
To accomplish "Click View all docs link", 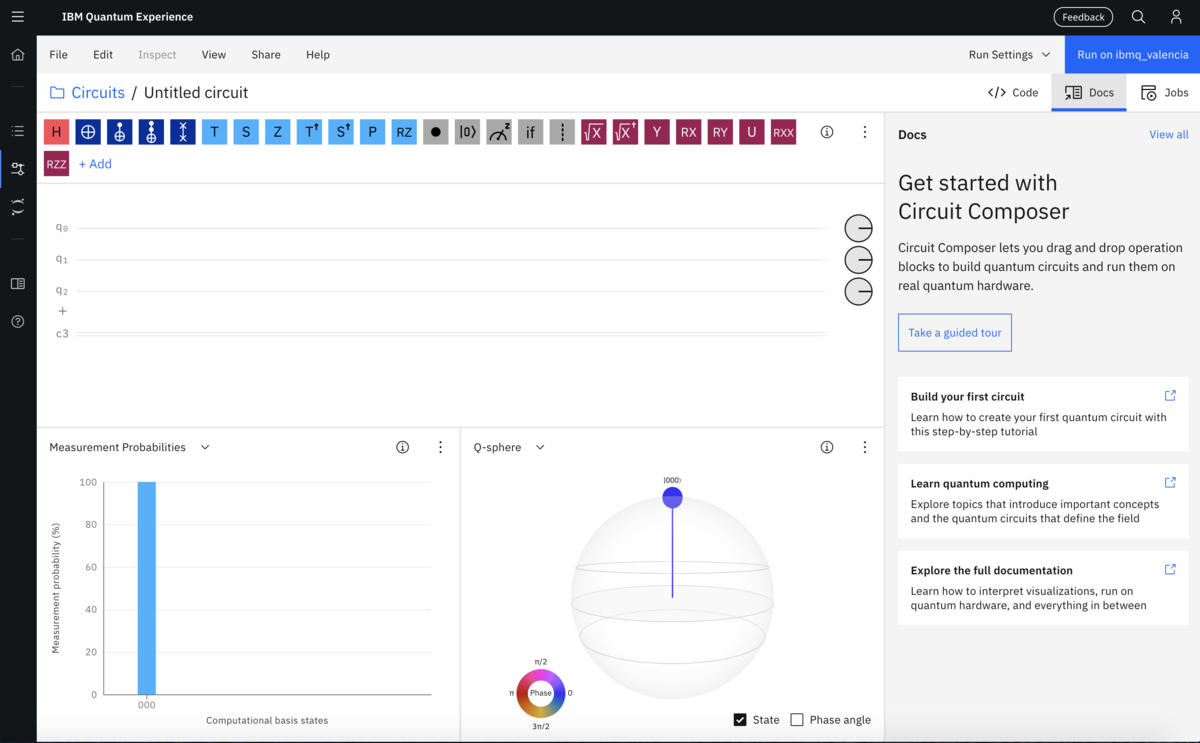I will (x=1169, y=134).
